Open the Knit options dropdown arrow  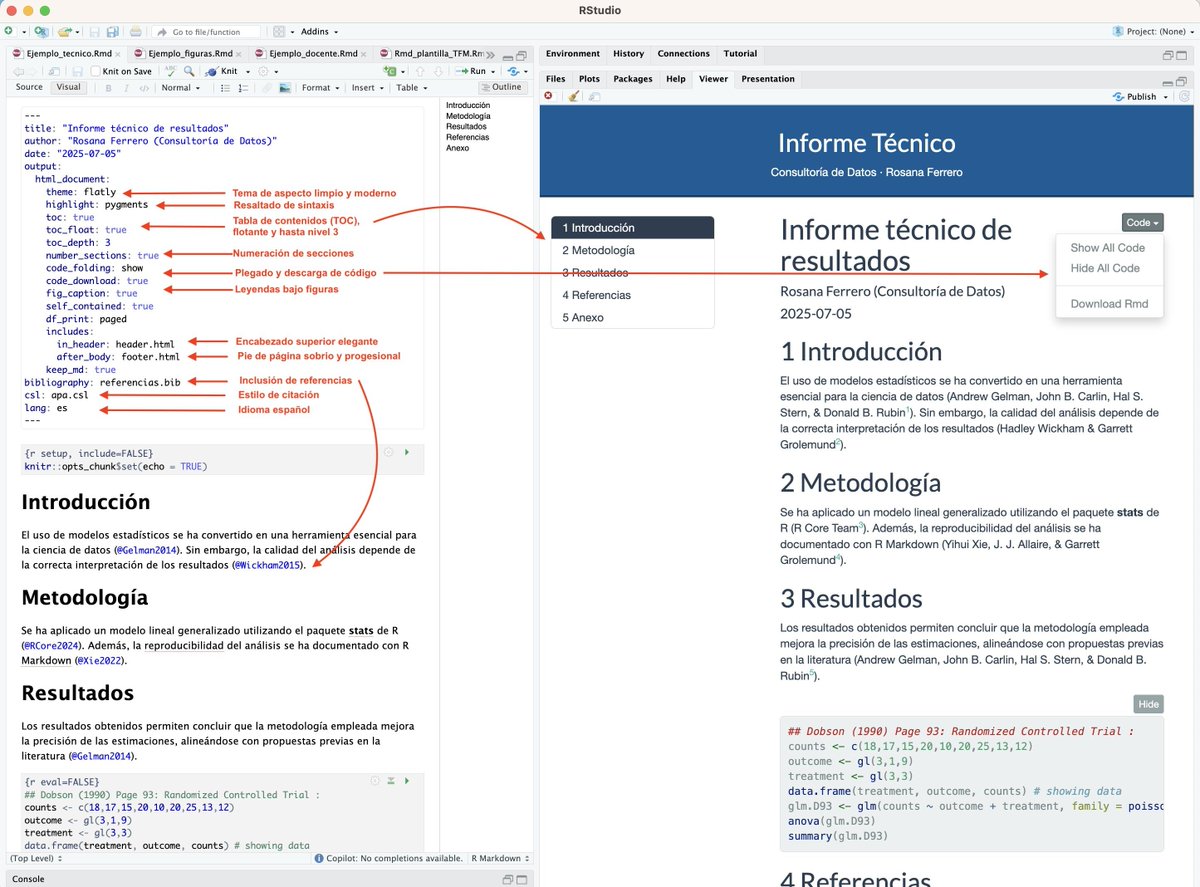[x=247, y=71]
